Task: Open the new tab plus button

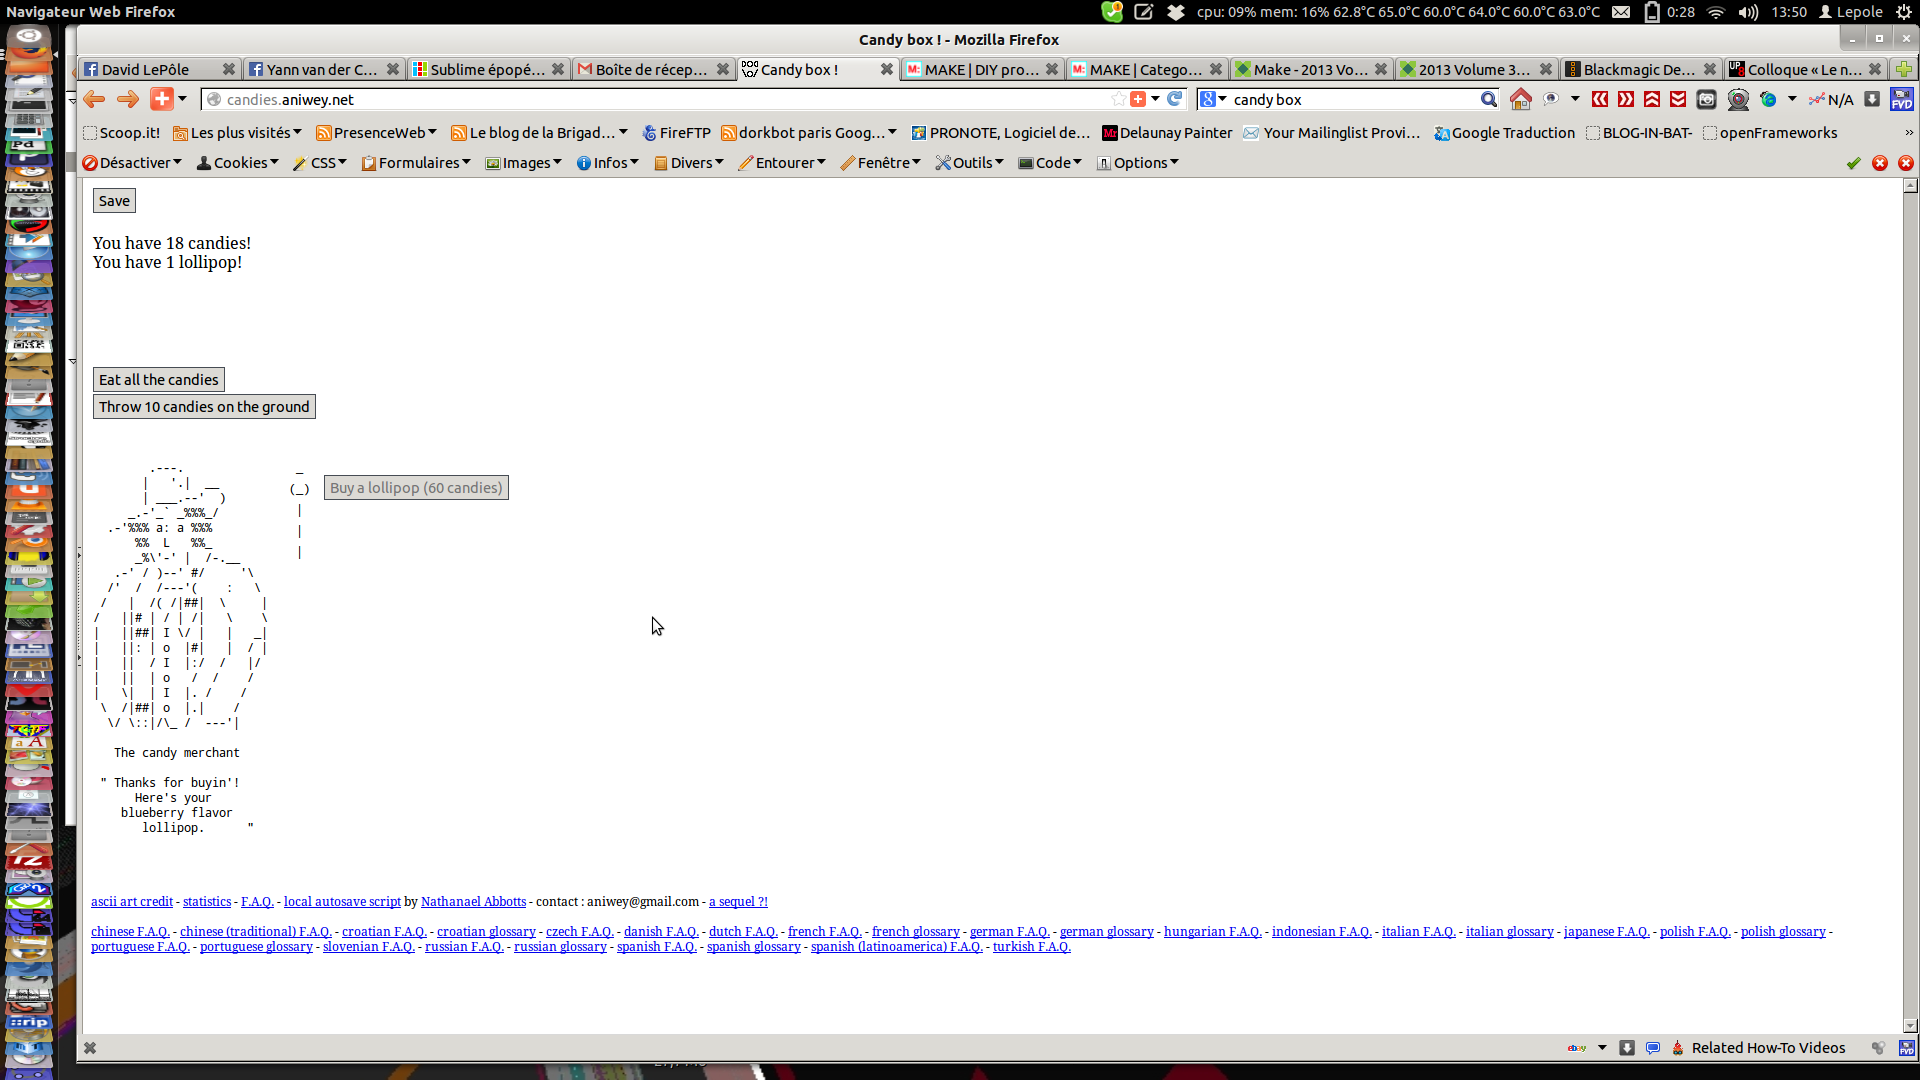Action: [1903, 69]
